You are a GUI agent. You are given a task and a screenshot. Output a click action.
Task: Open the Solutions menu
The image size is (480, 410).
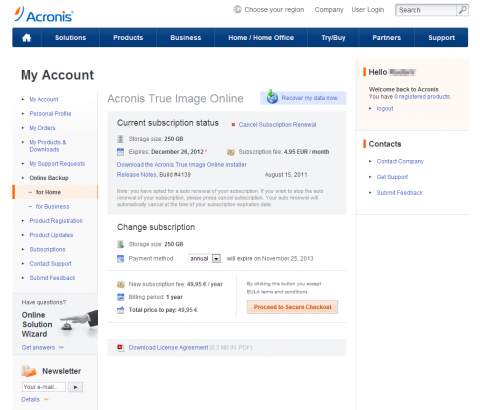[x=70, y=38]
